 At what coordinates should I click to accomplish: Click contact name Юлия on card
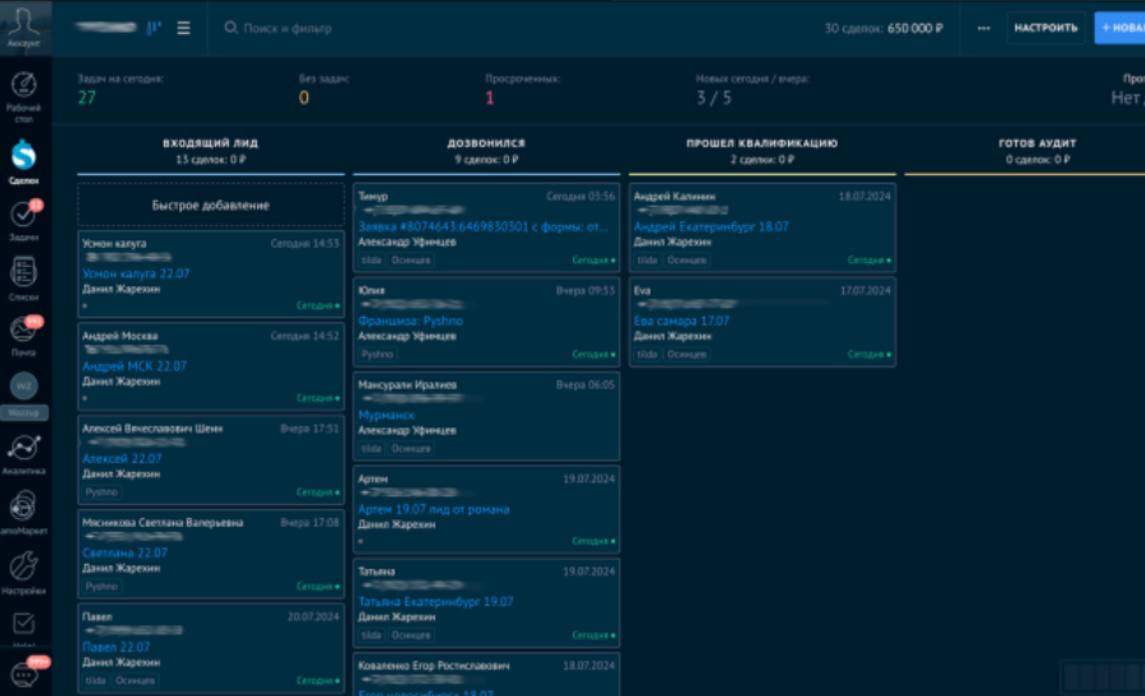[x=372, y=291]
